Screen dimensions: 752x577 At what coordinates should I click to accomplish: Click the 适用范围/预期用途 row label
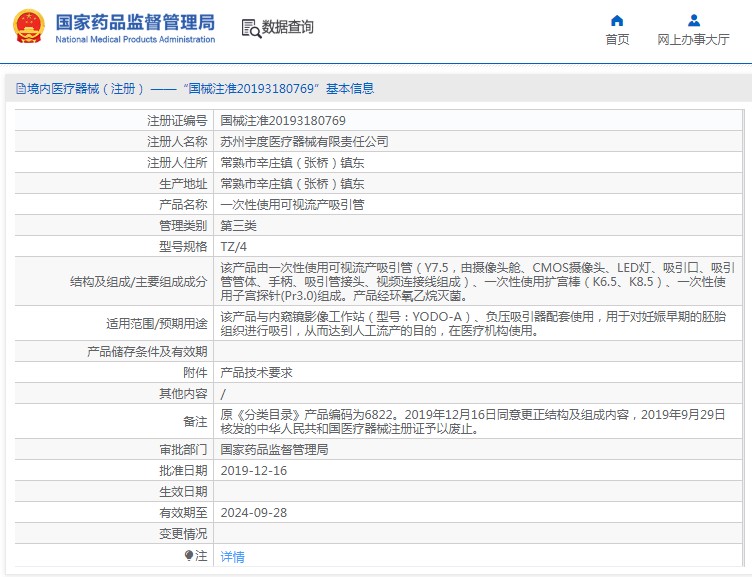point(157,324)
